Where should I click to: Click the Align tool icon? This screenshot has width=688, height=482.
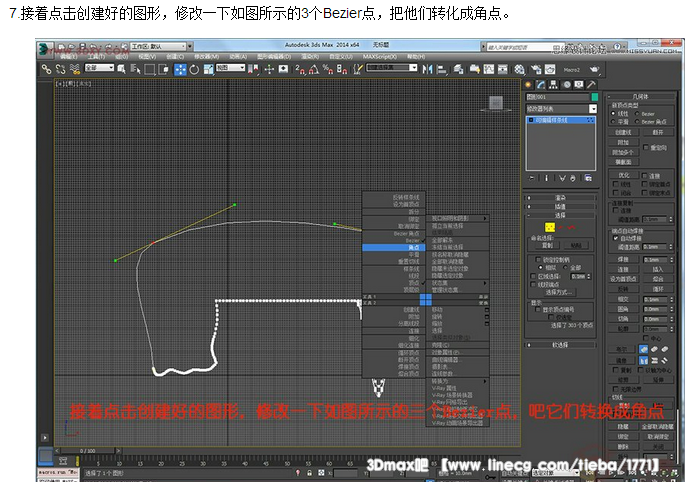click(442, 69)
